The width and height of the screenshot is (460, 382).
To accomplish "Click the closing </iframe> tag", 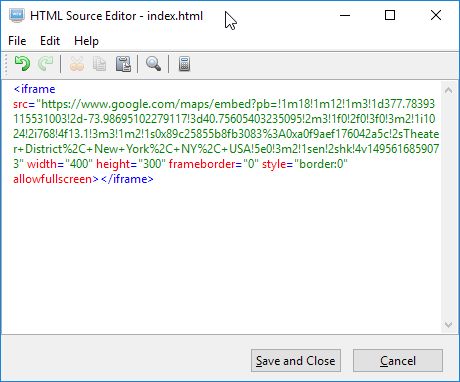I will tap(127, 179).
